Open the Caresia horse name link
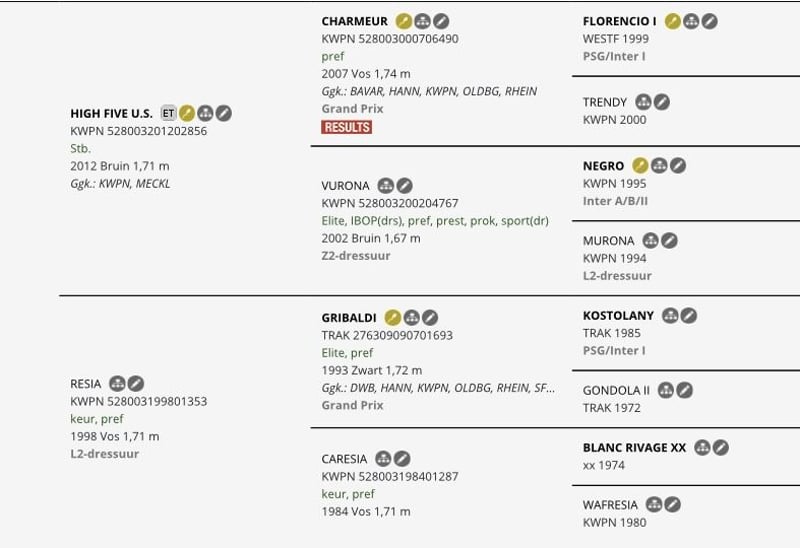This screenshot has width=800, height=548. click(344, 459)
